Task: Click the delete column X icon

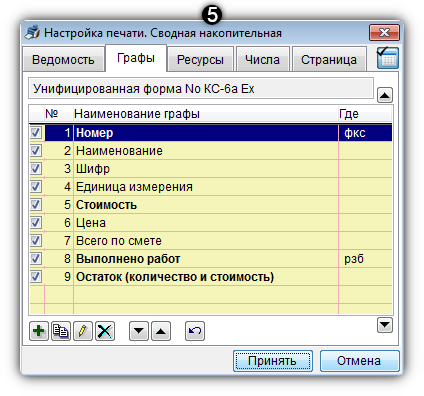Action: pyautogui.click(x=105, y=331)
